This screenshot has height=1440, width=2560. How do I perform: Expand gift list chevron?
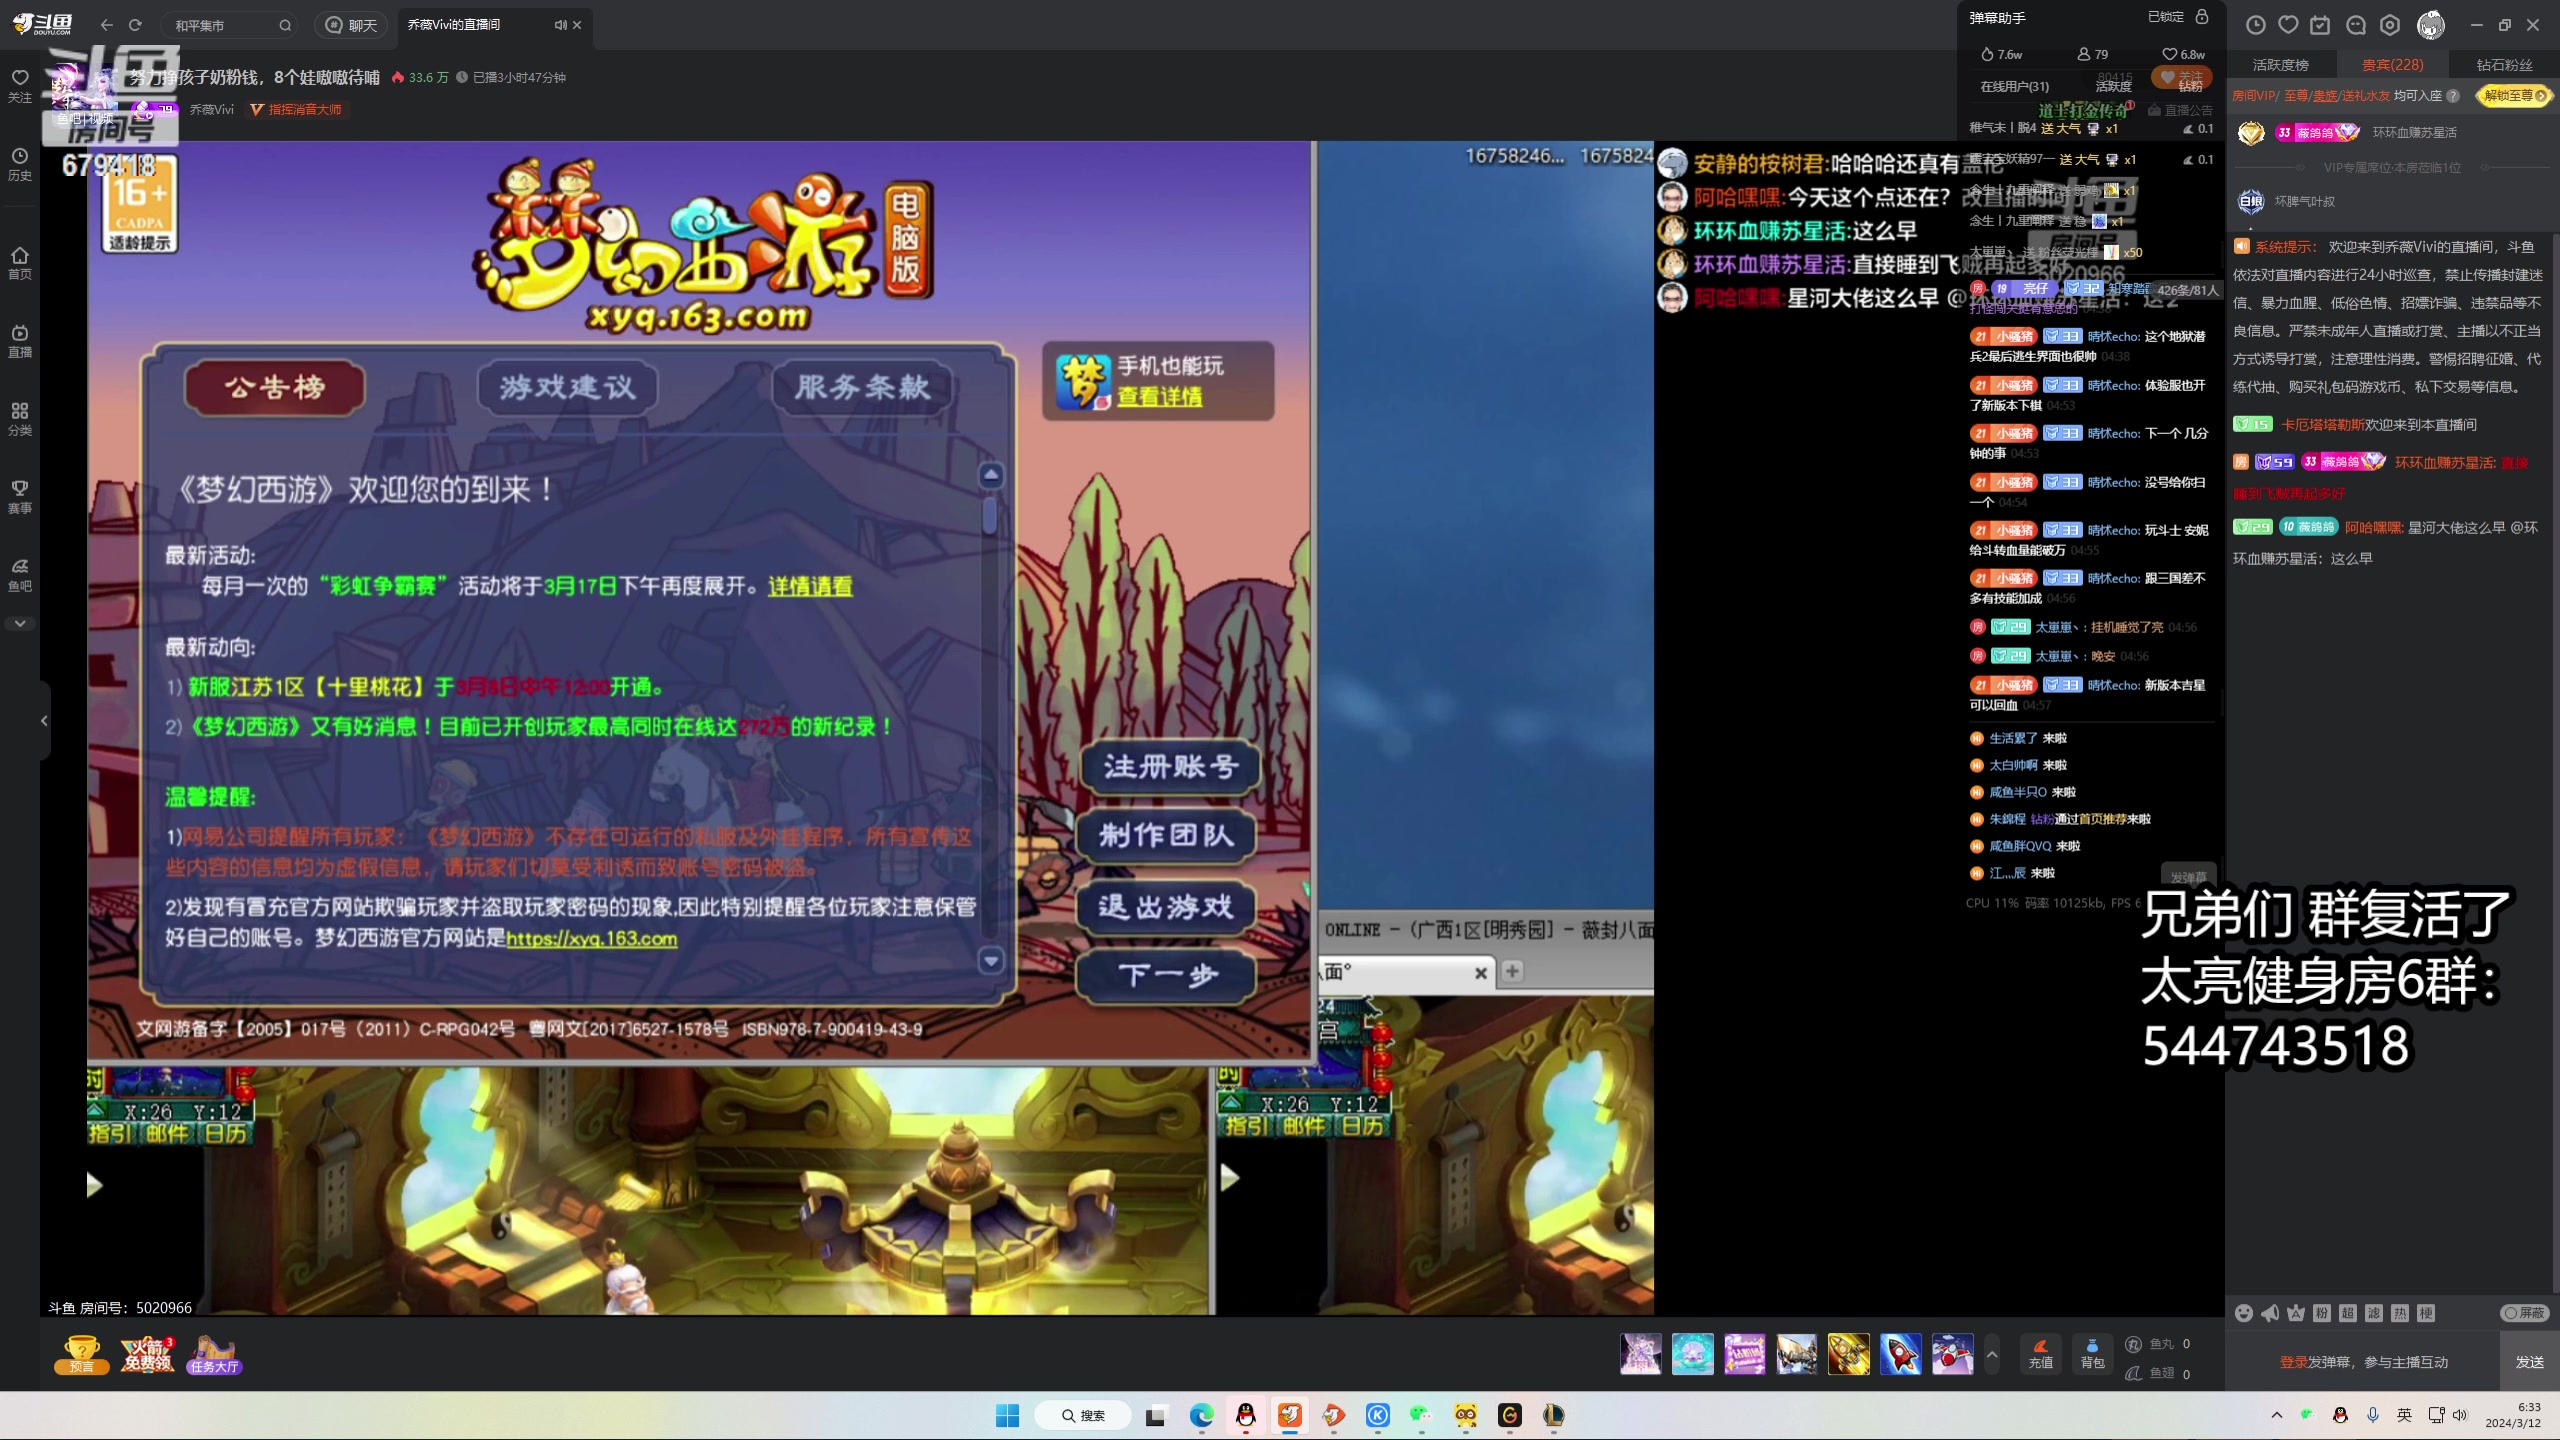pos(1991,1354)
